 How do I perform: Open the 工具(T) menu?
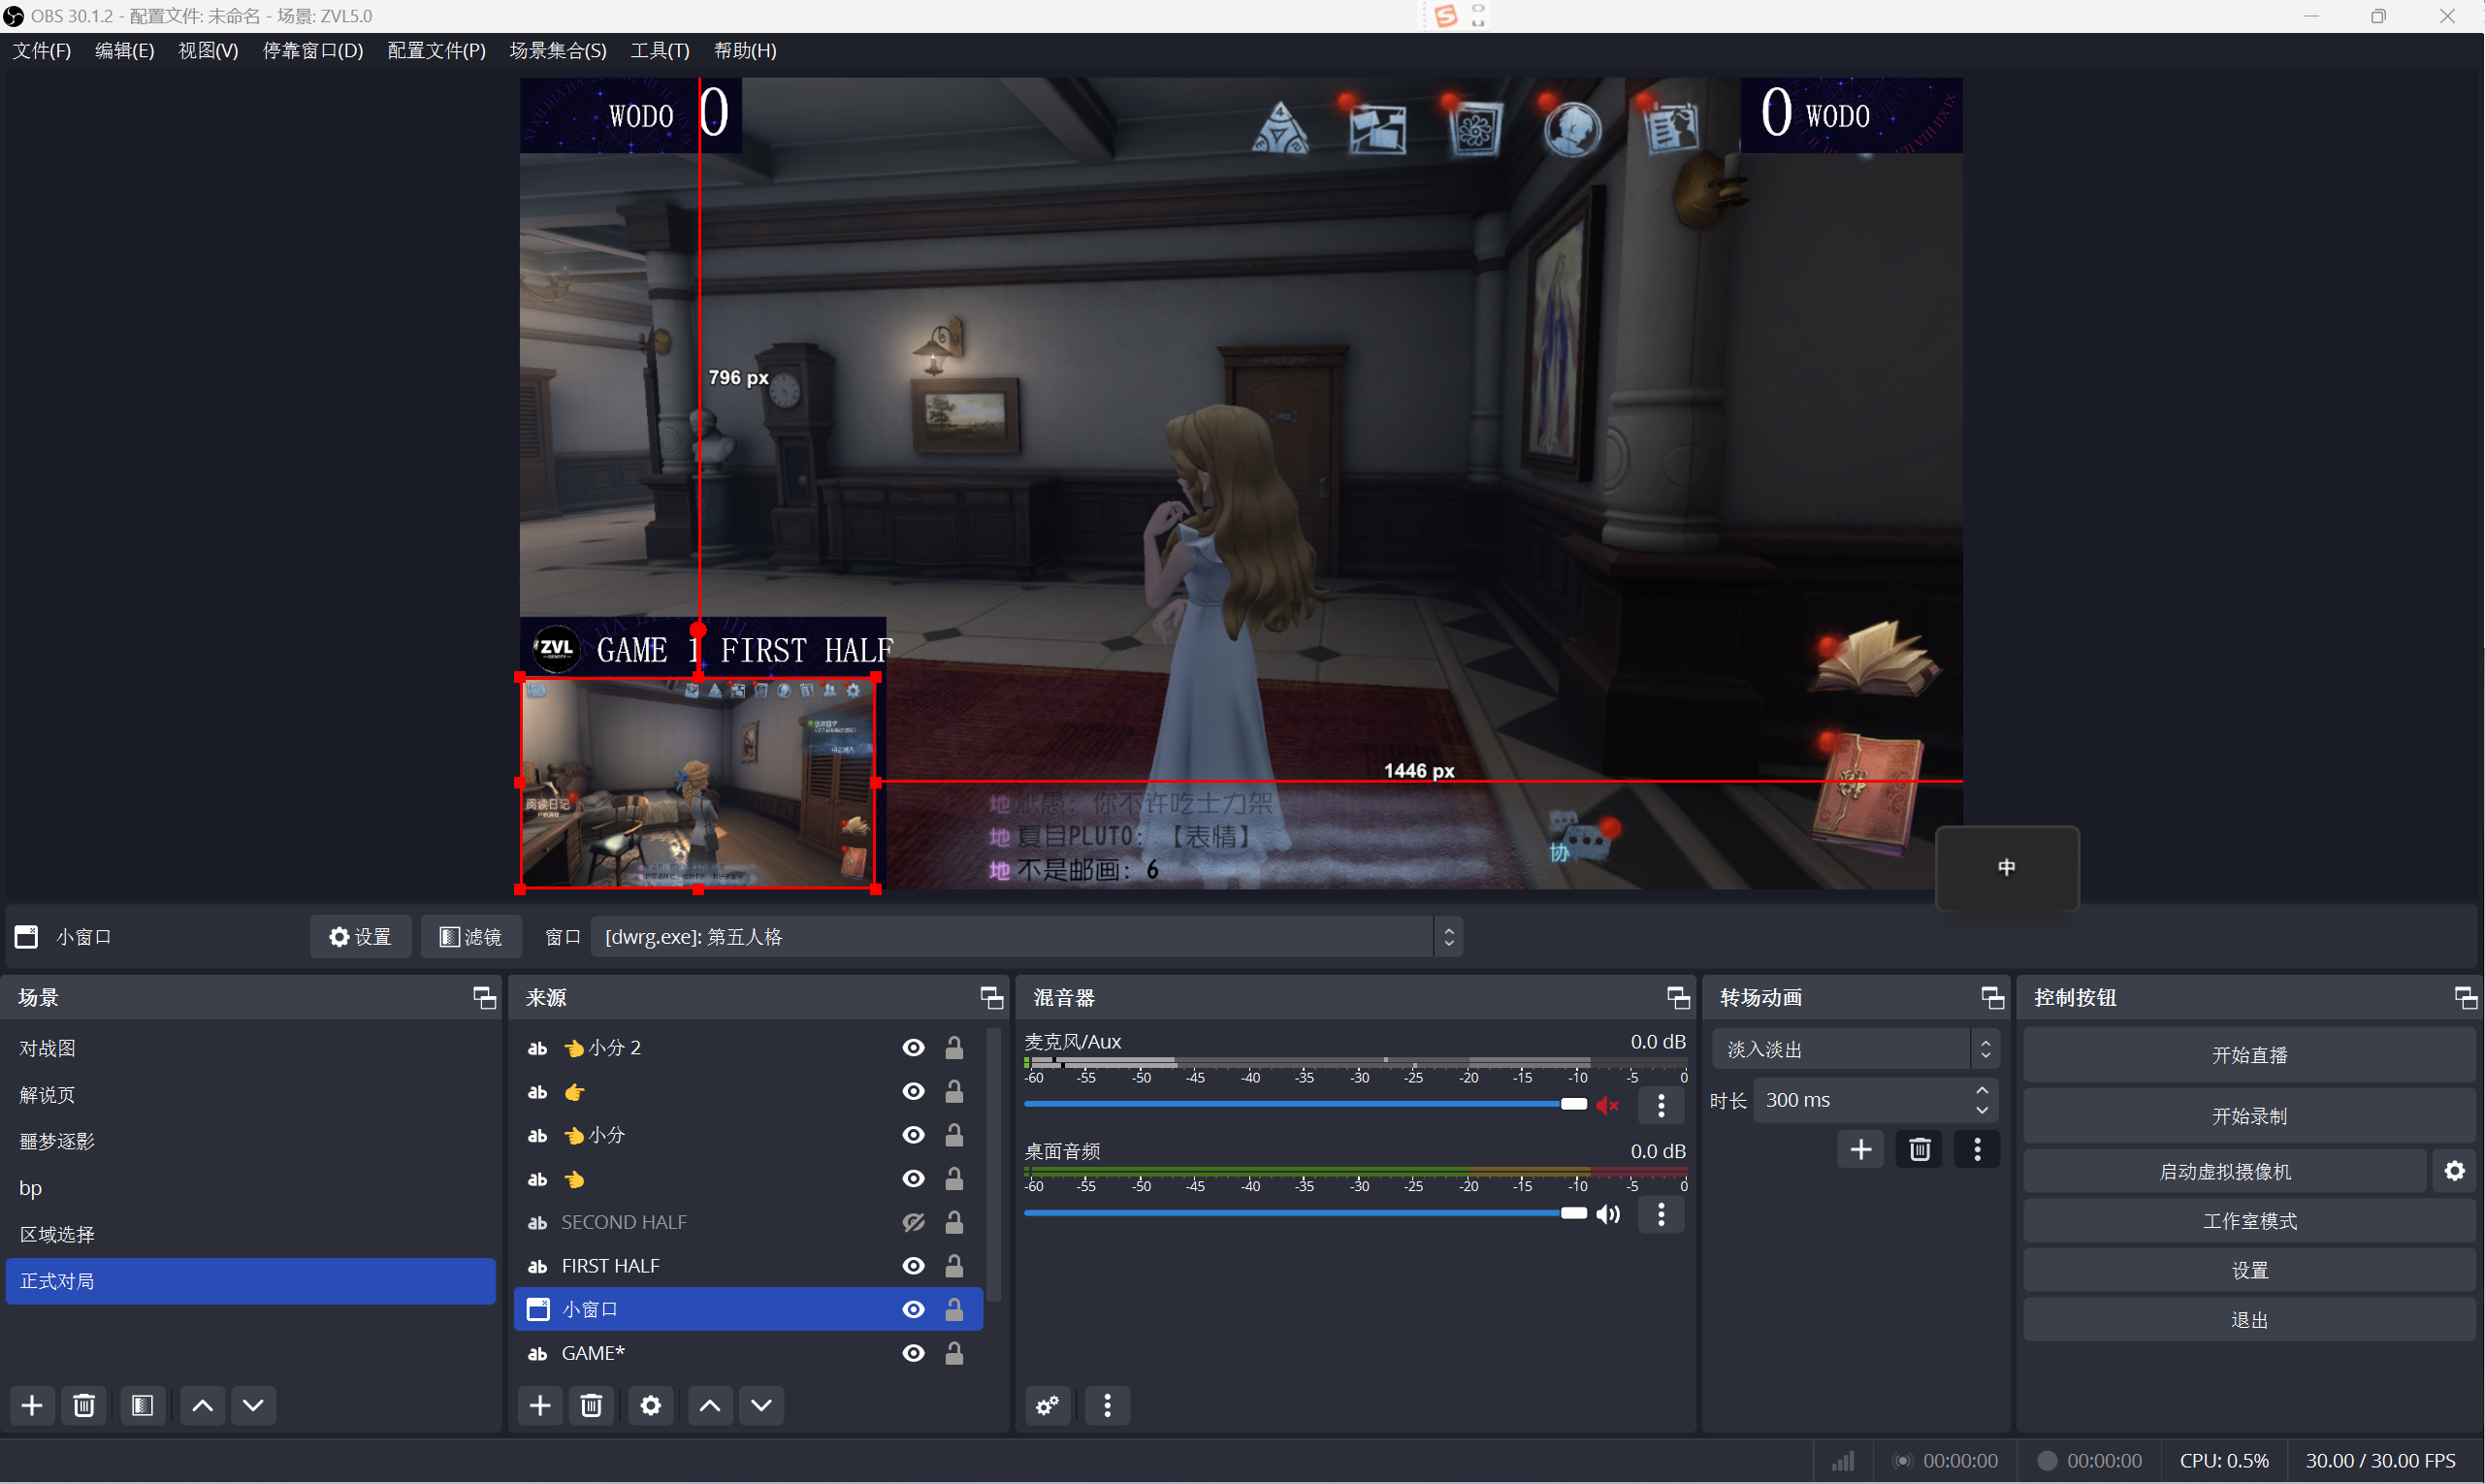(x=660, y=50)
